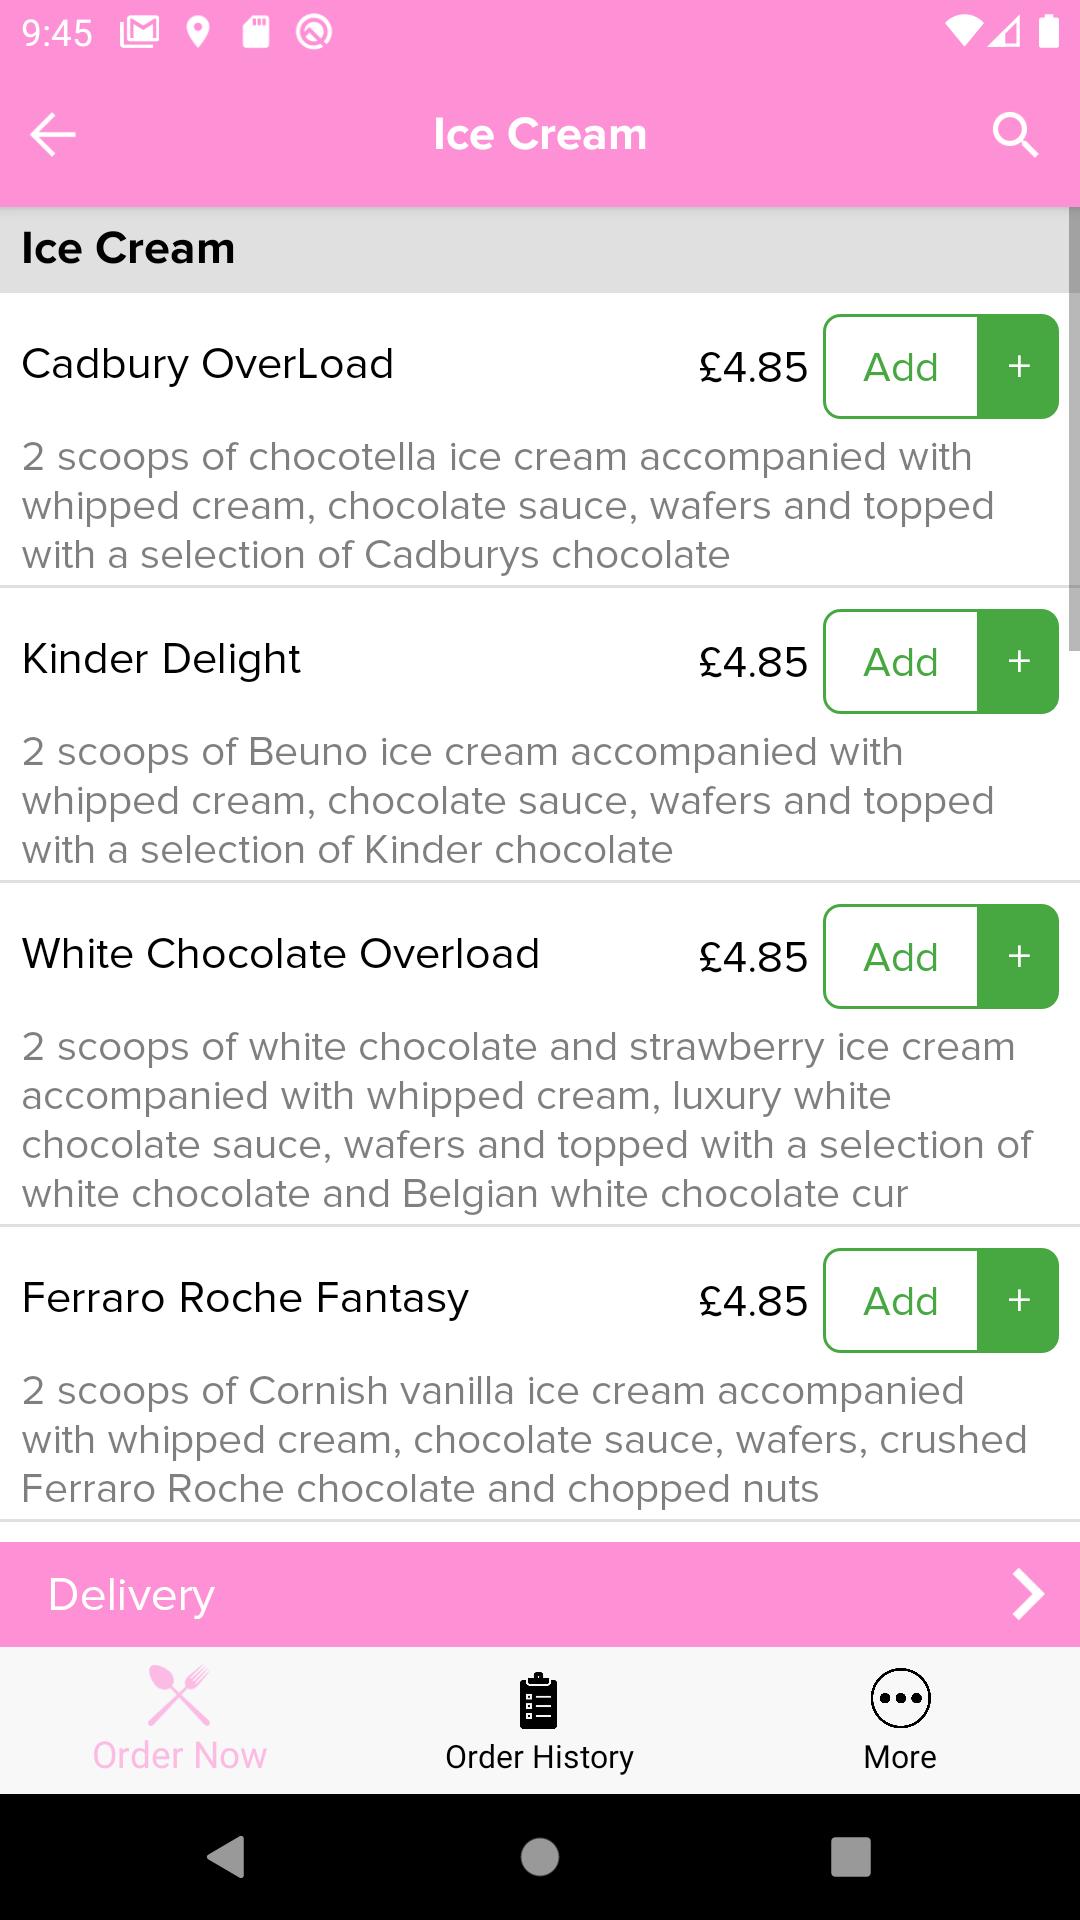1080x1920 pixels.
Task: Add White Chocolate Overload to order
Action: click(901, 956)
